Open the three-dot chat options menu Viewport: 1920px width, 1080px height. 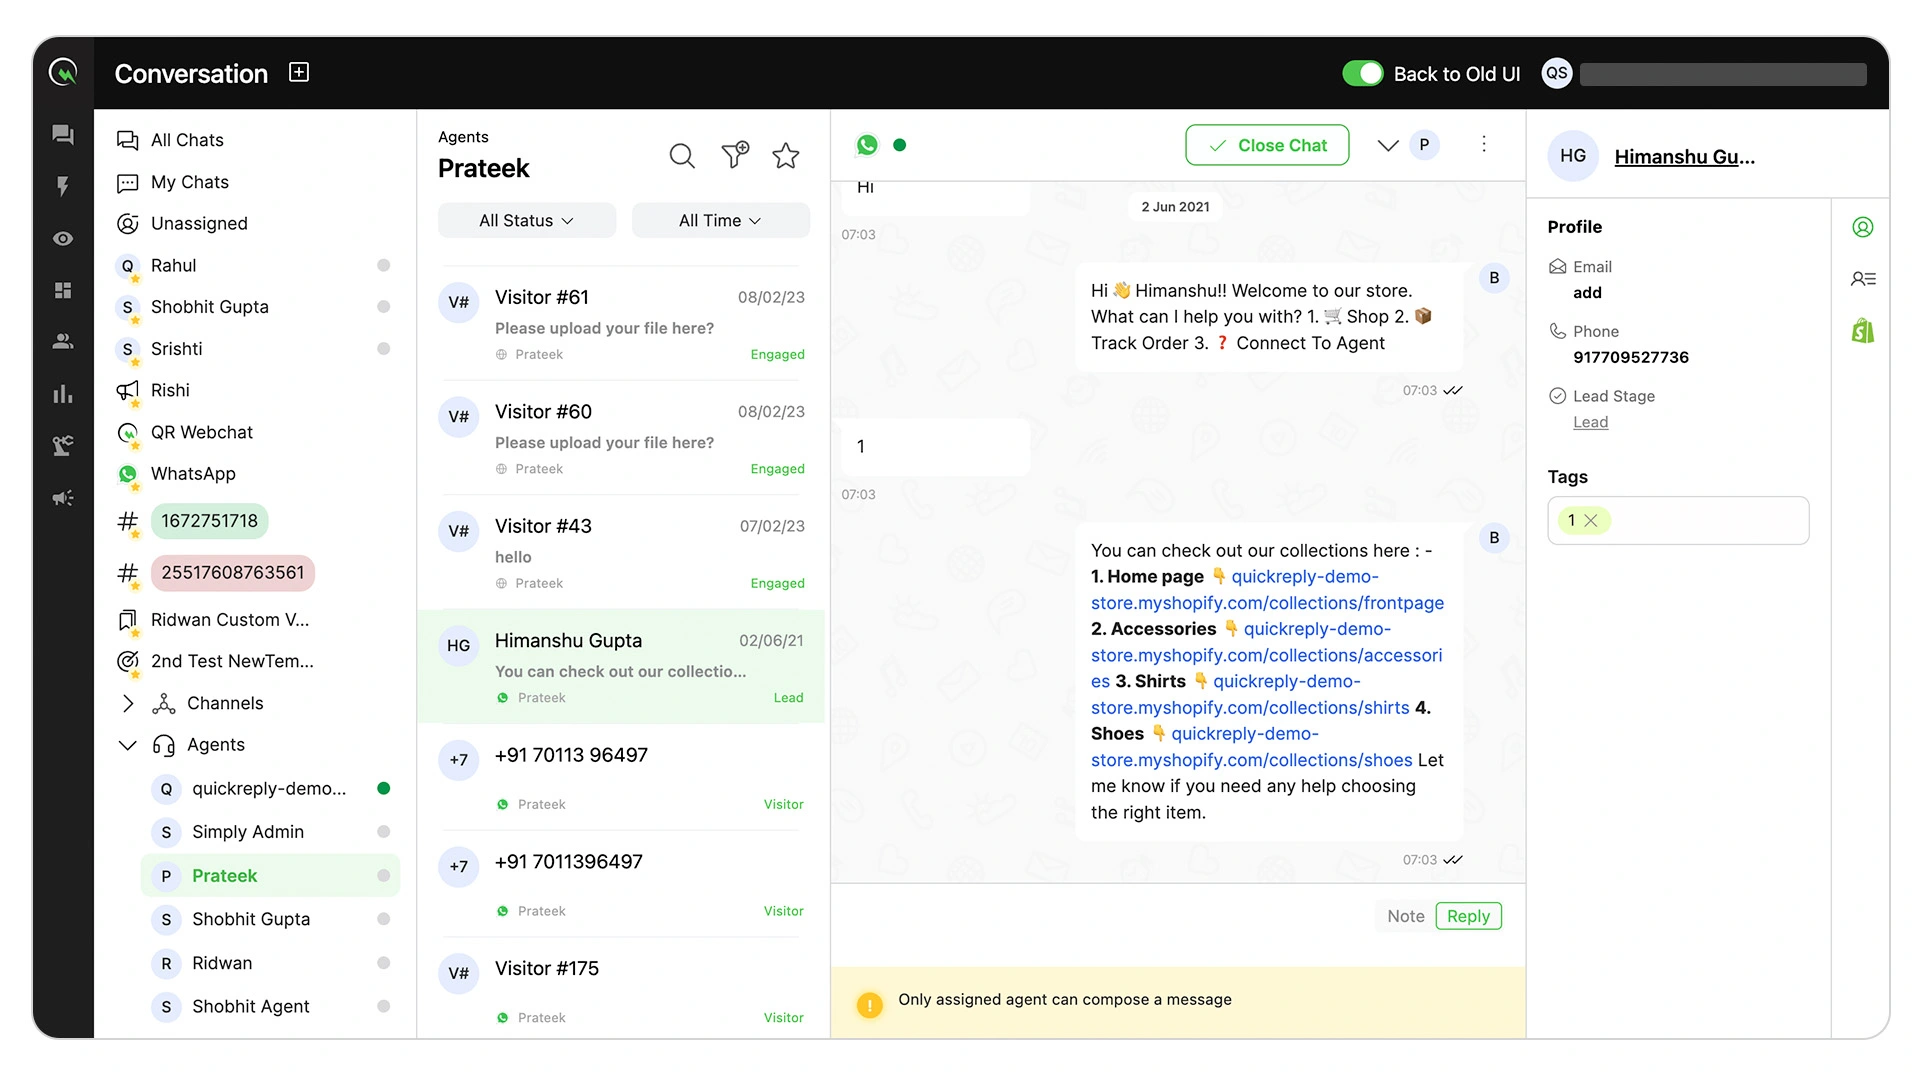(x=1484, y=145)
